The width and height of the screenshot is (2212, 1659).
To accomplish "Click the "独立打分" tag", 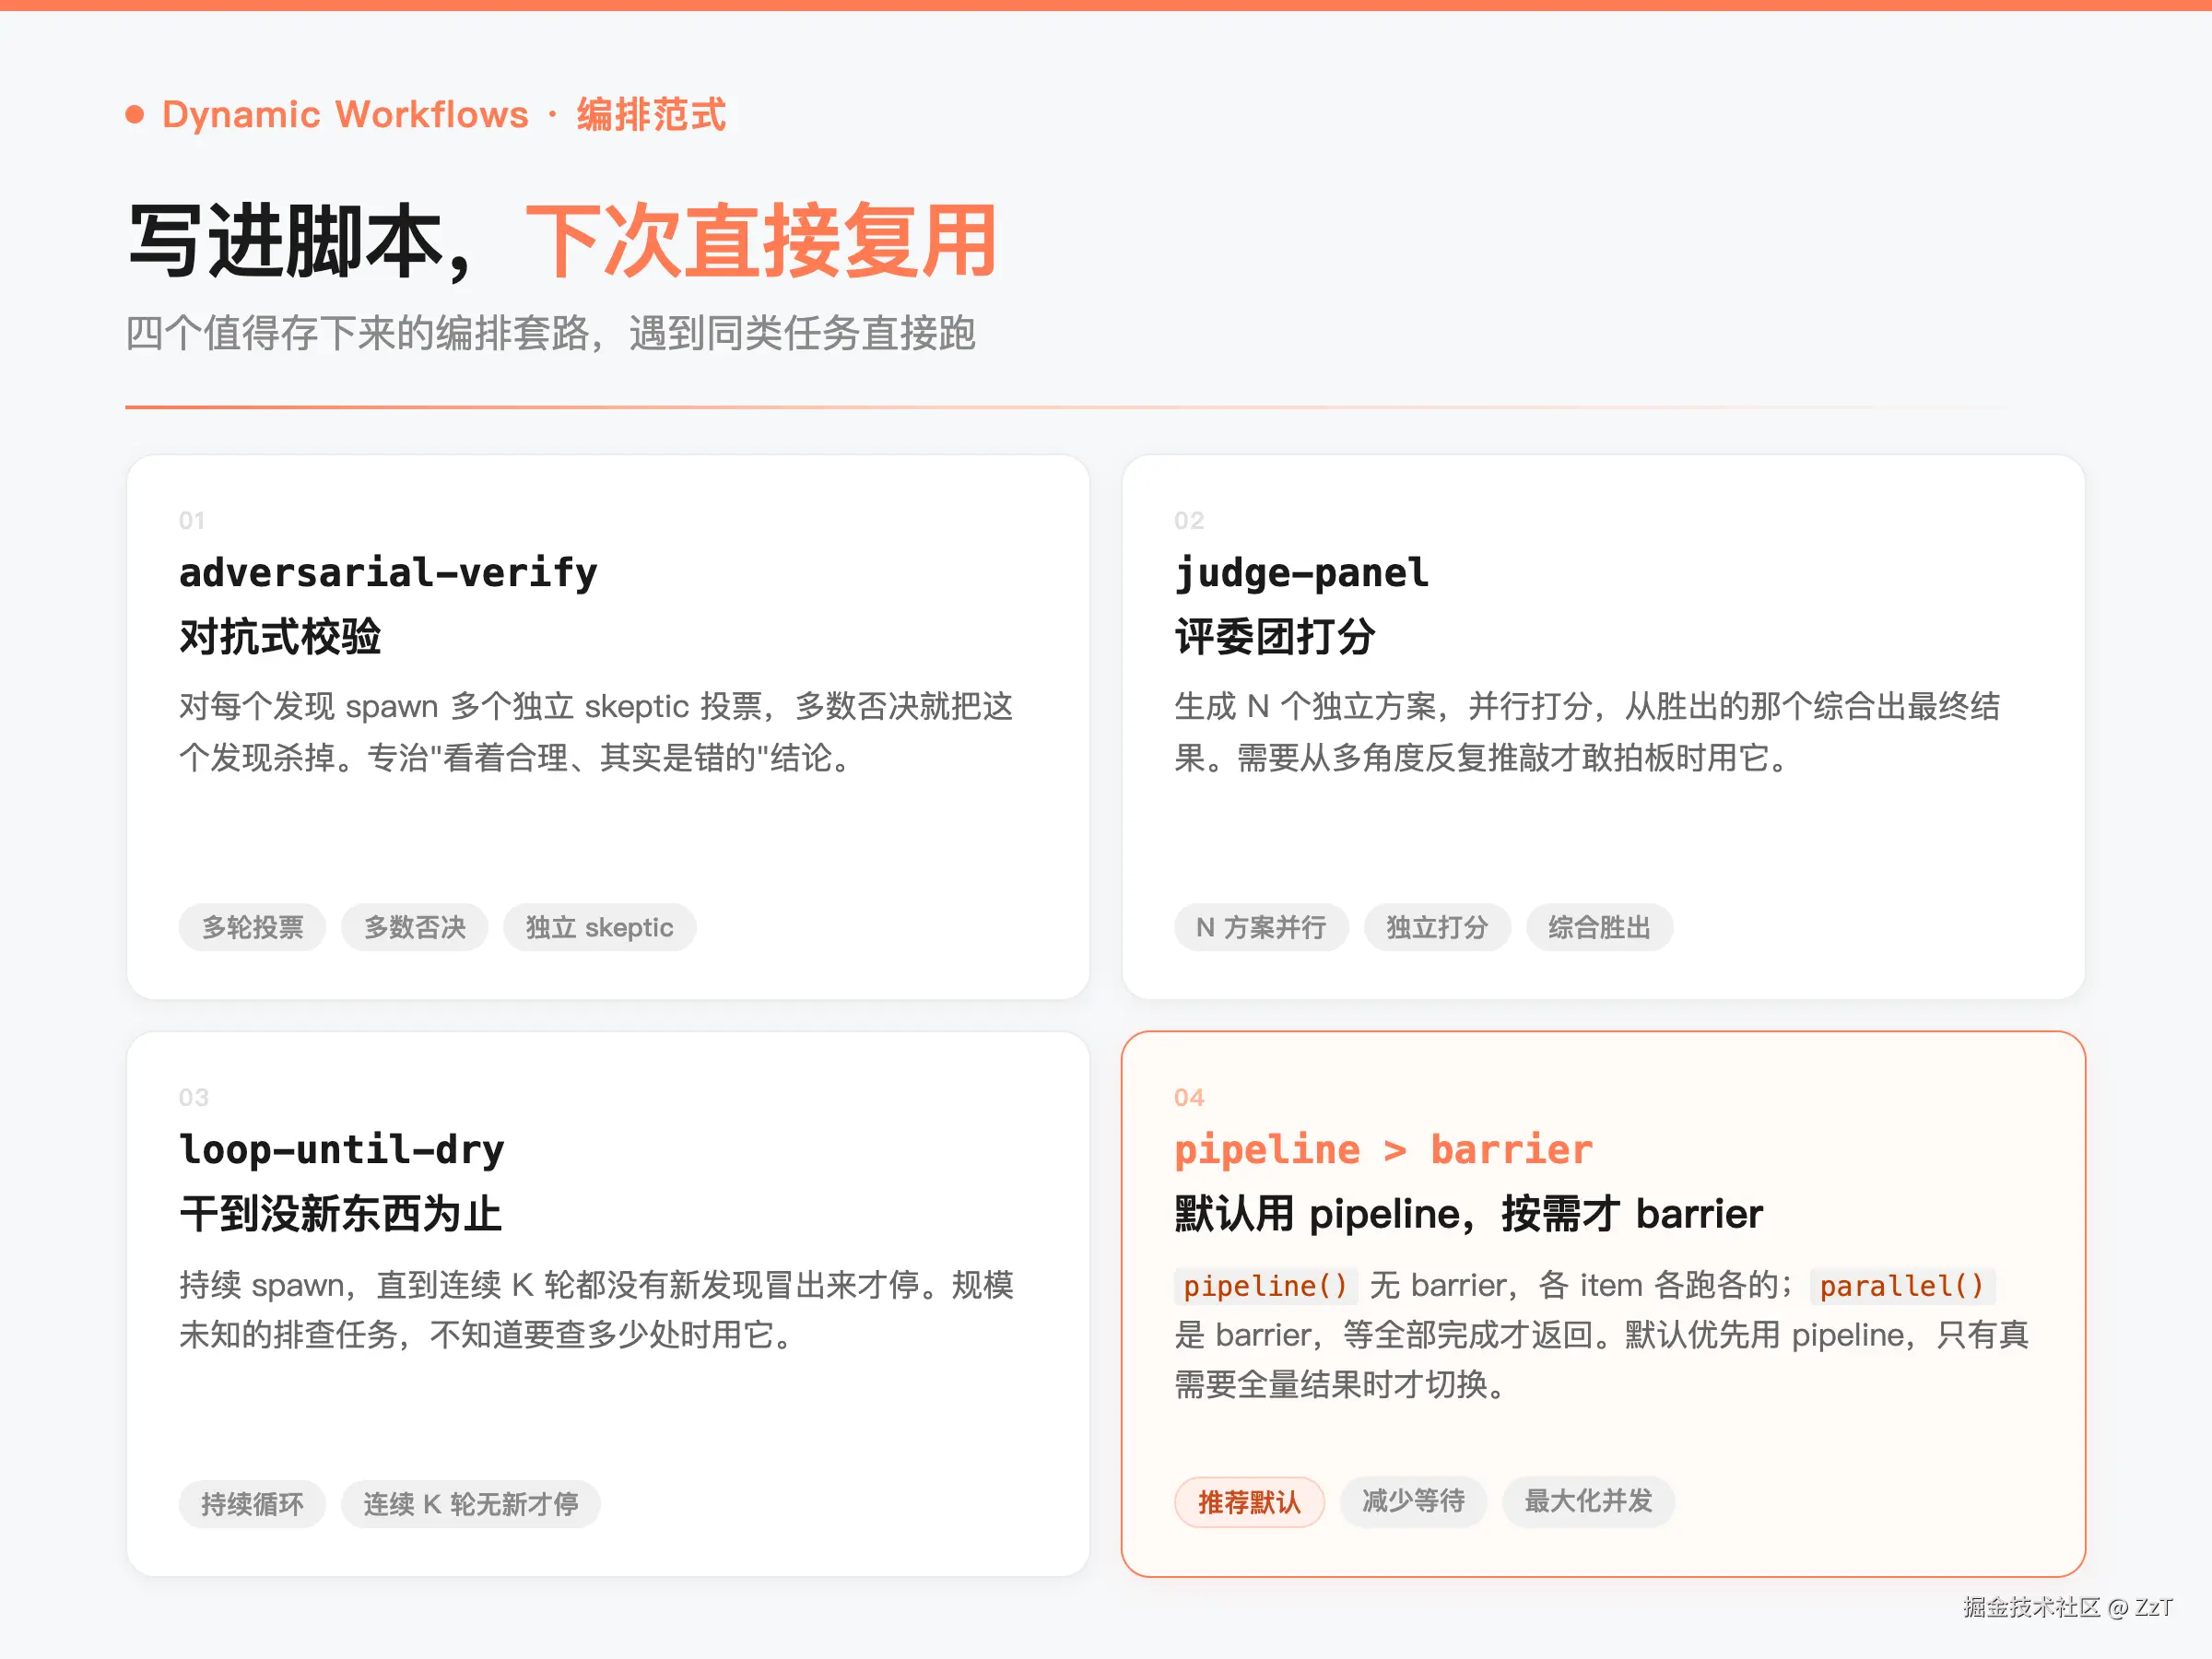I will coord(1437,927).
